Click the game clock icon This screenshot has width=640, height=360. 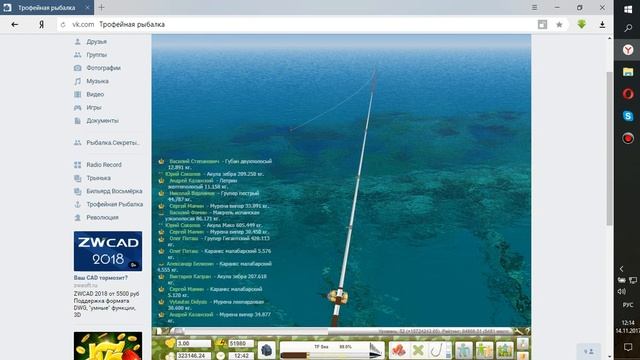(221, 356)
